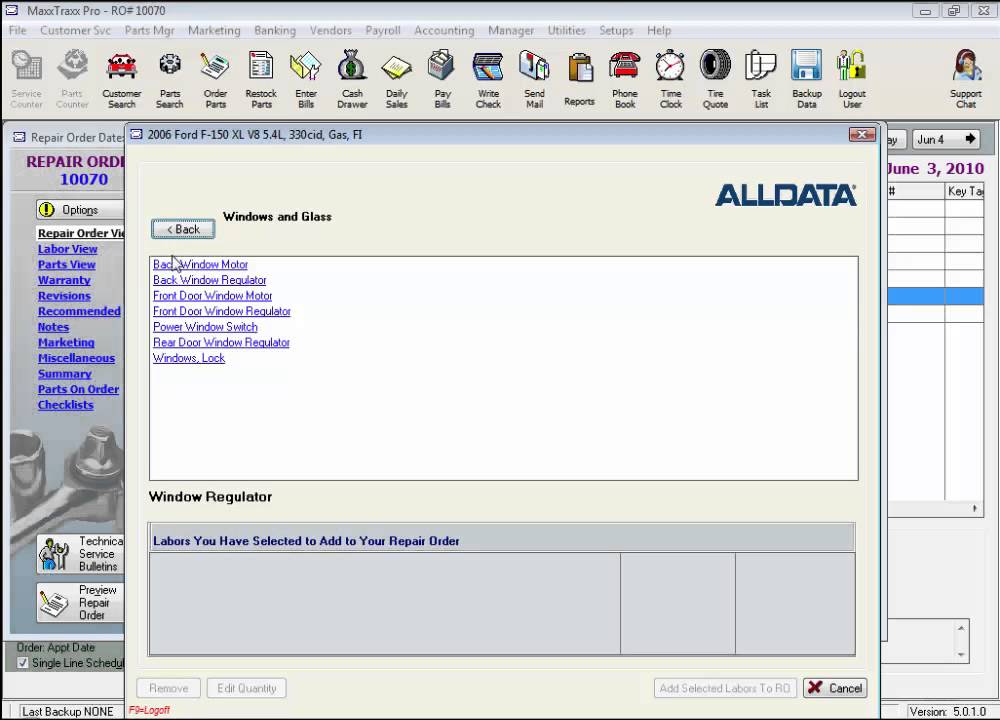The image size is (1000, 720).
Task: Open the Cash Drawer icon
Action: click(x=352, y=78)
